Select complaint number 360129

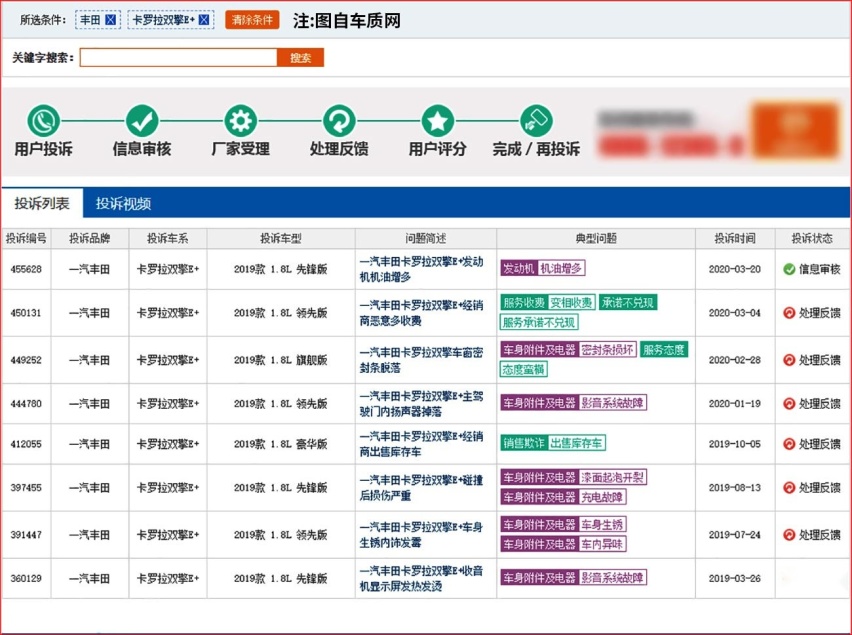pos(26,579)
